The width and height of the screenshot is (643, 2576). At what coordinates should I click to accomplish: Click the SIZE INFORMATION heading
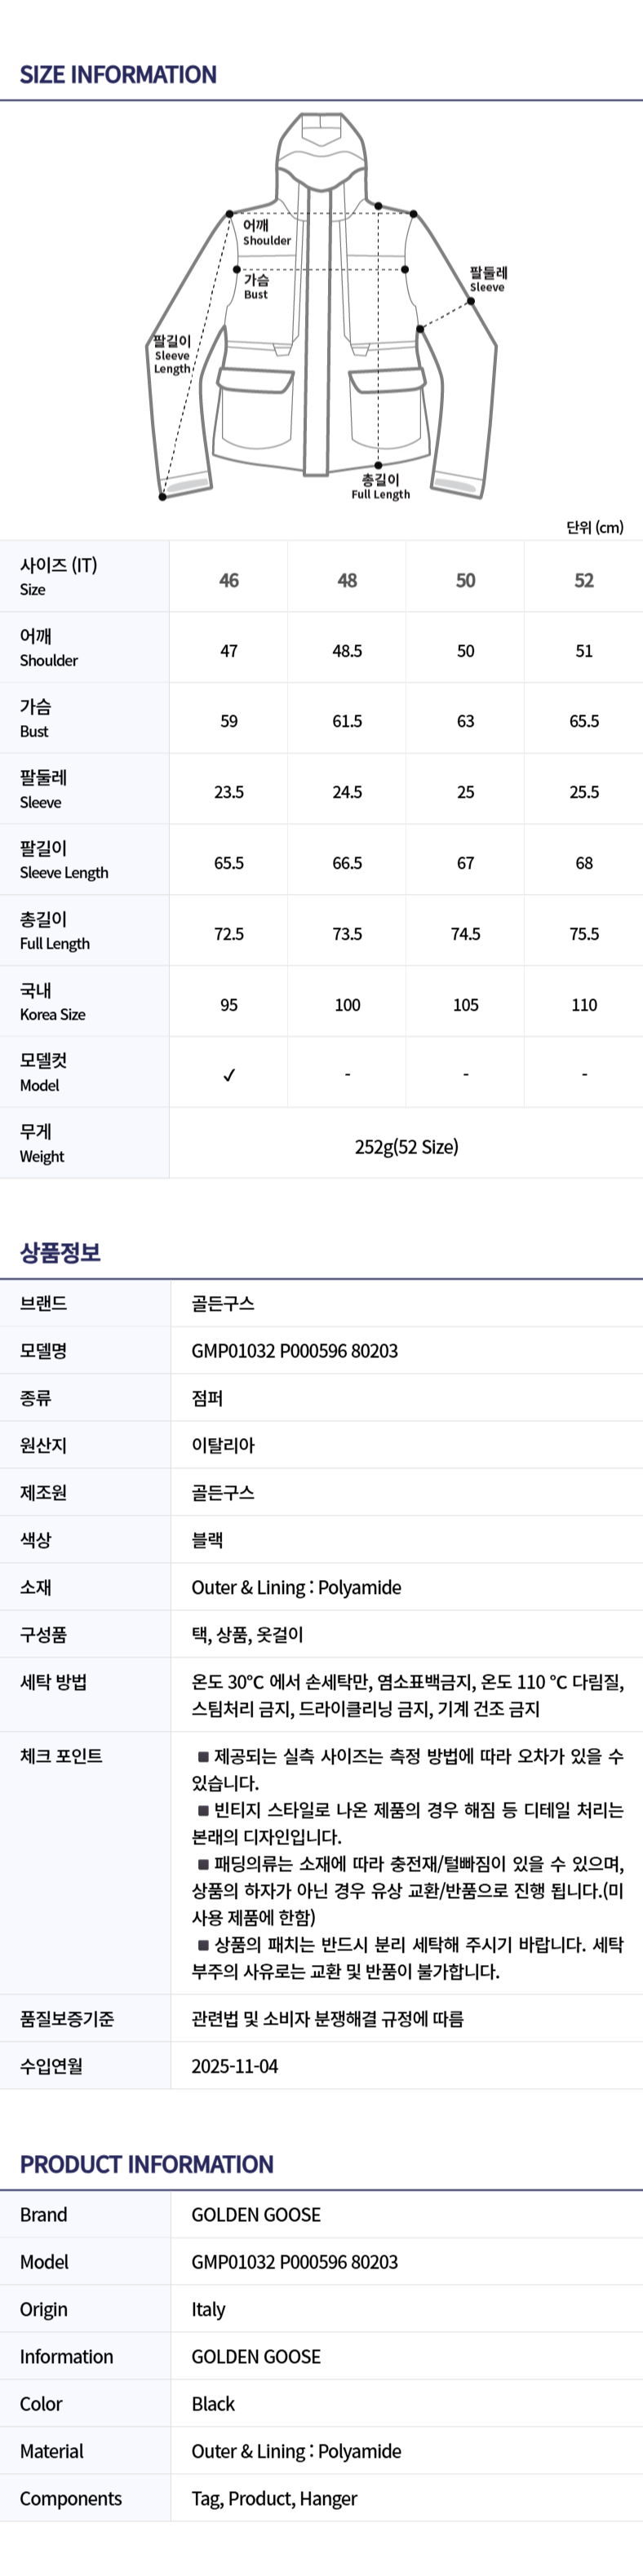tap(118, 75)
